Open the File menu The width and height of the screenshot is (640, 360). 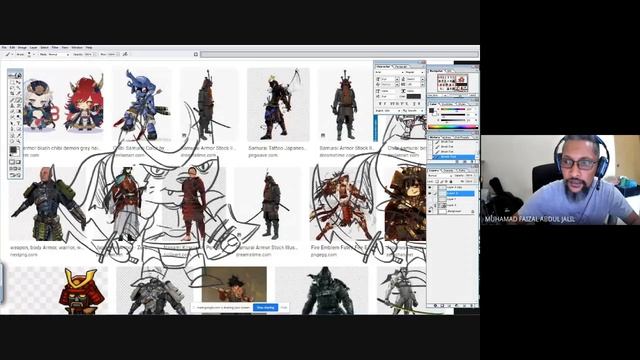pyautogui.click(x=4, y=48)
